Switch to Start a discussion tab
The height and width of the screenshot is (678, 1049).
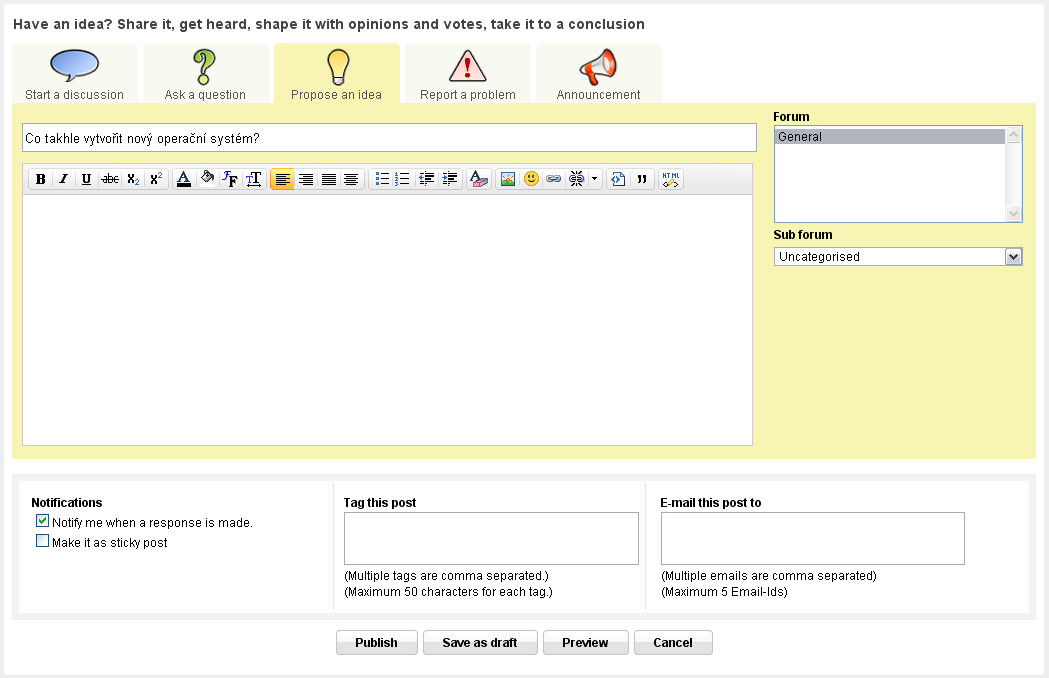[75, 74]
